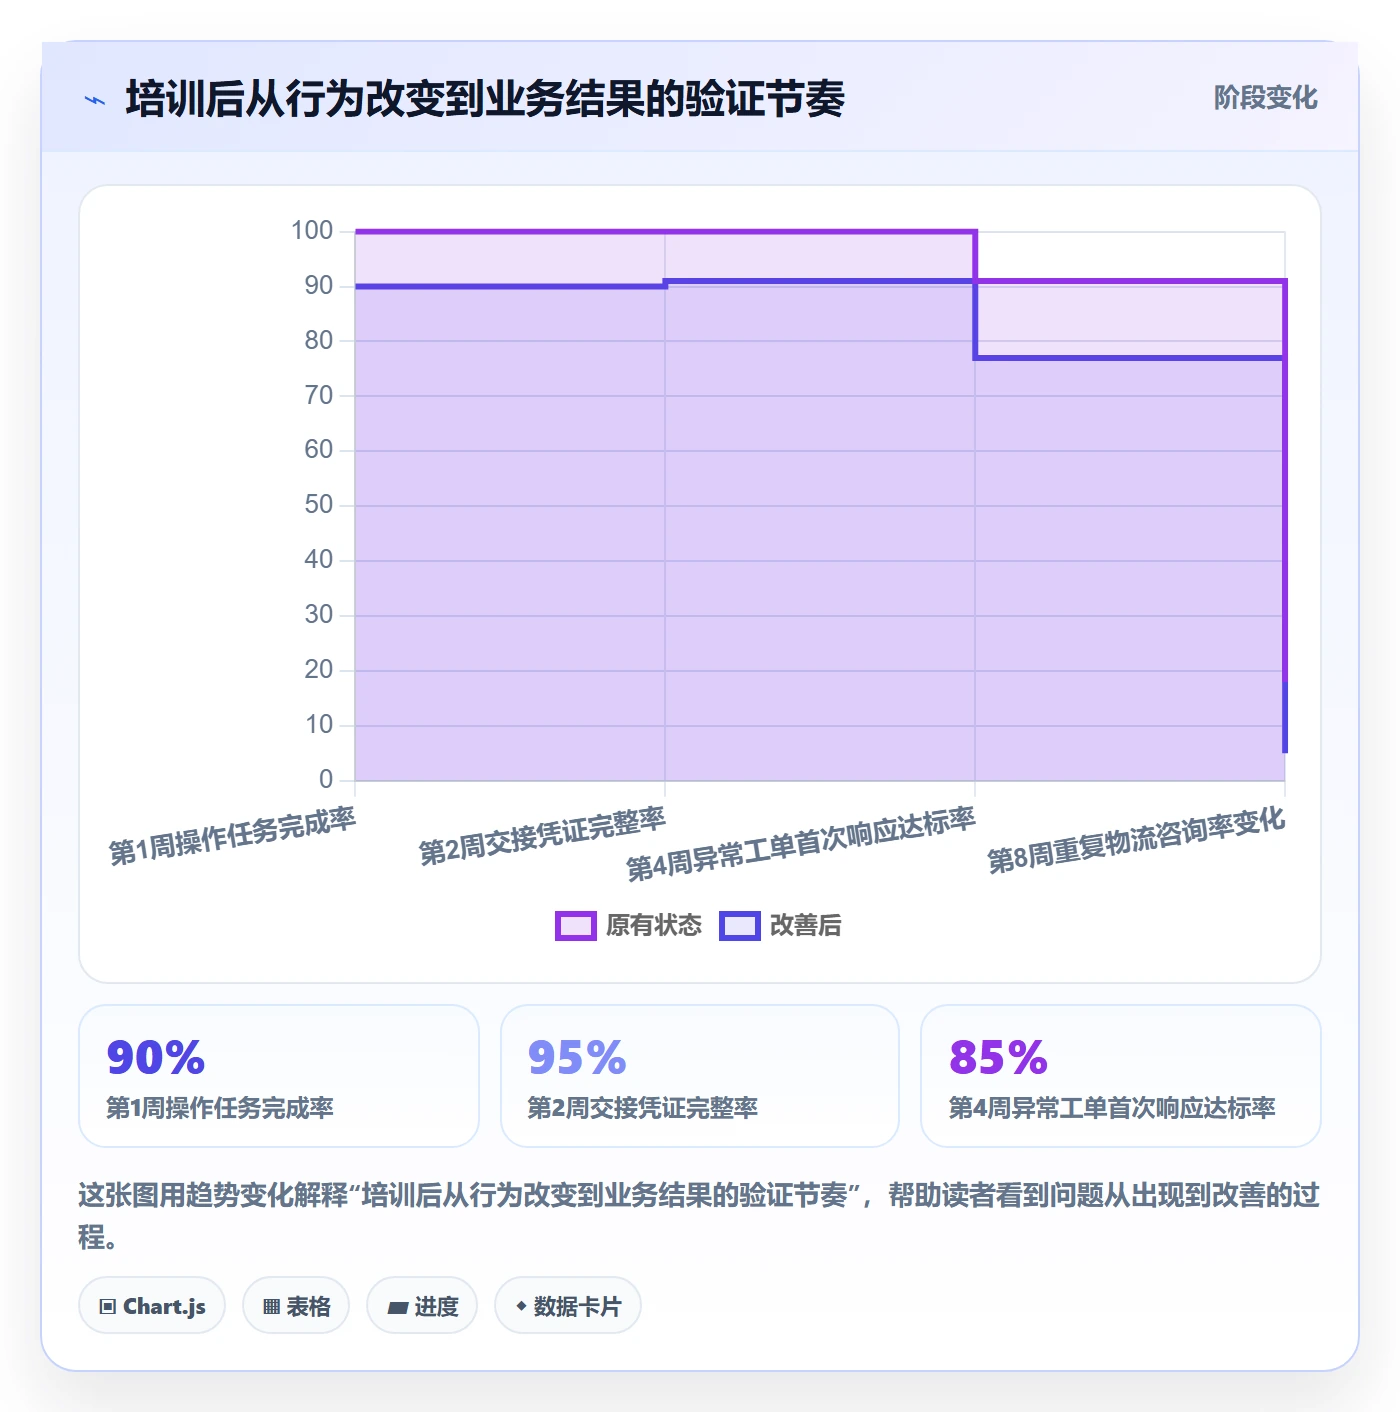Screen dimensions: 1400x1412
Task: Click the 90% value in the first card
Action: [156, 1057]
